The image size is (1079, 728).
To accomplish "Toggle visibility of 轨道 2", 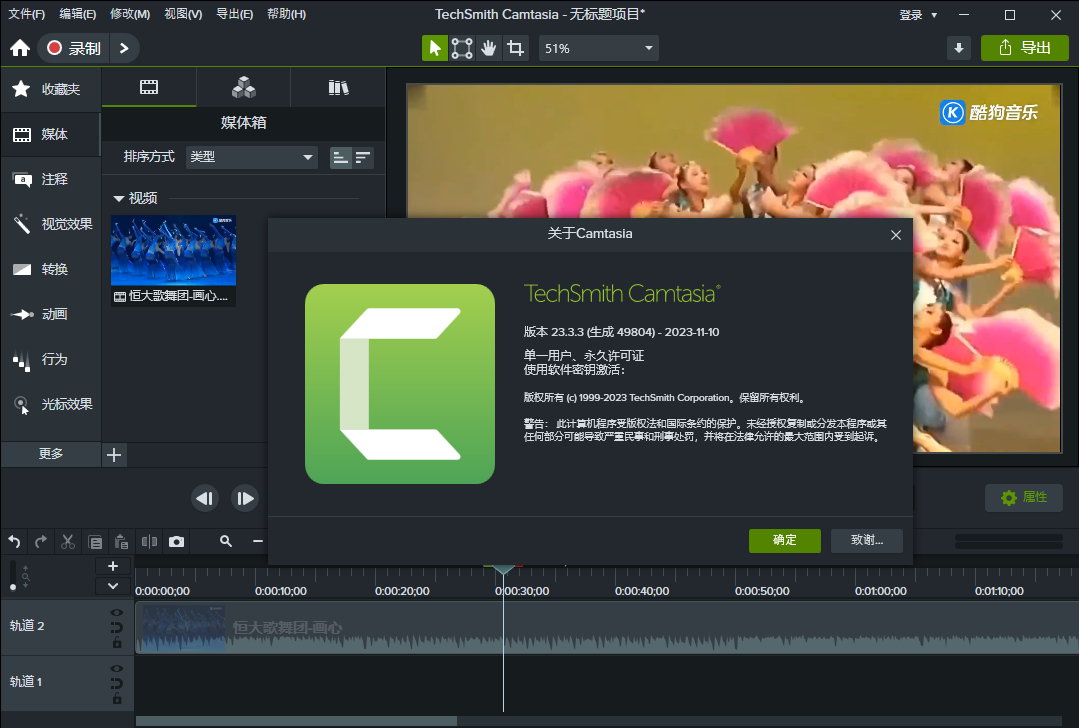I will [x=117, y=612].
